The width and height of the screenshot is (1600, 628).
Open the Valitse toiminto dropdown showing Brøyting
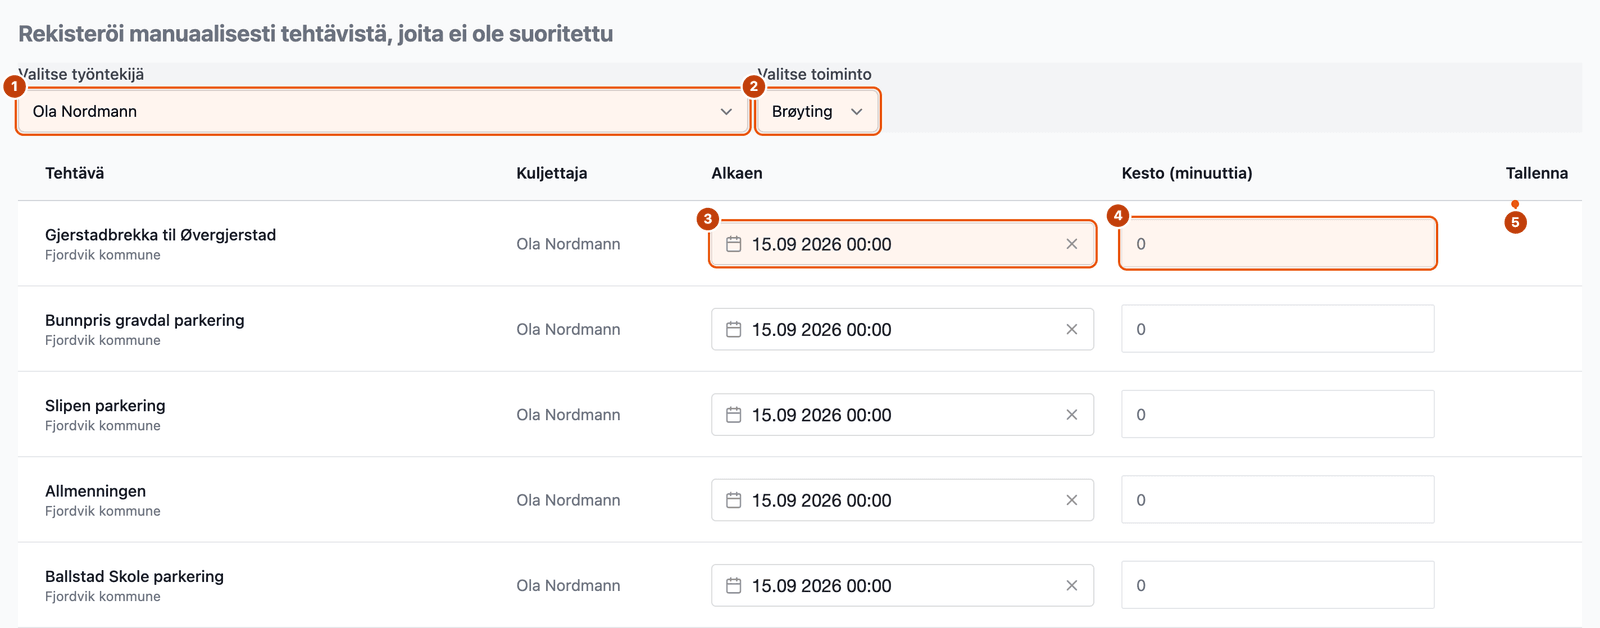pos(817,111)
